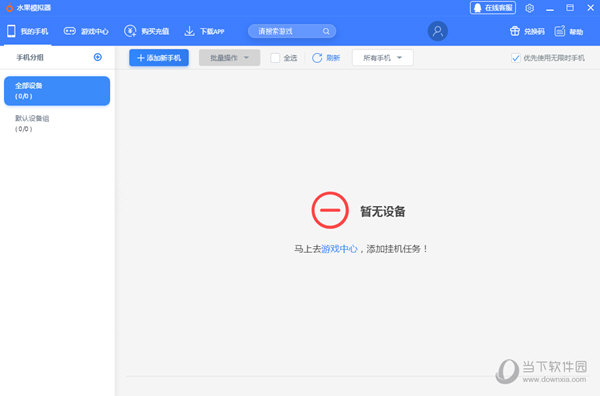Screen dimensions: 600x396
Task: Open 兑换码 gift redemption
Action: [x=527, y=31]
